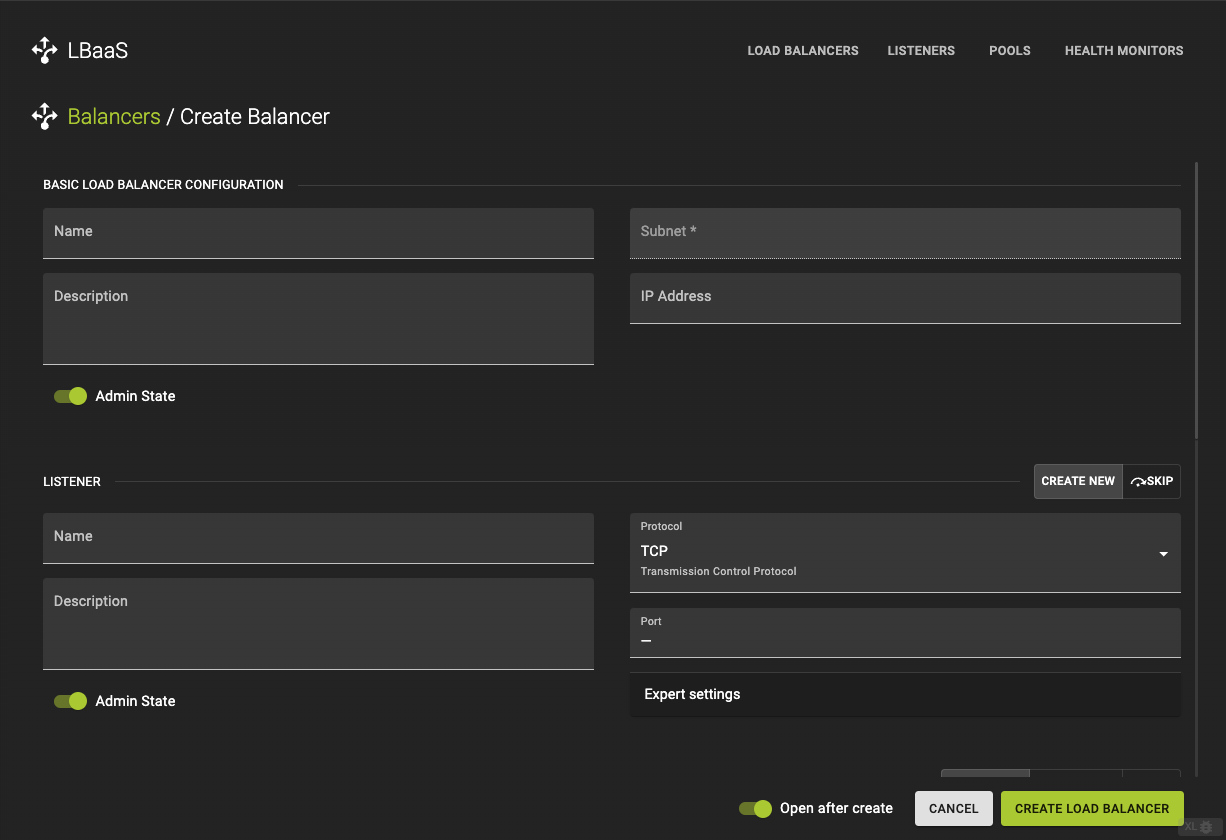Open the Load Balancers menu
The height and width of the screenshot is (840, 1226).
click(803, 51)
